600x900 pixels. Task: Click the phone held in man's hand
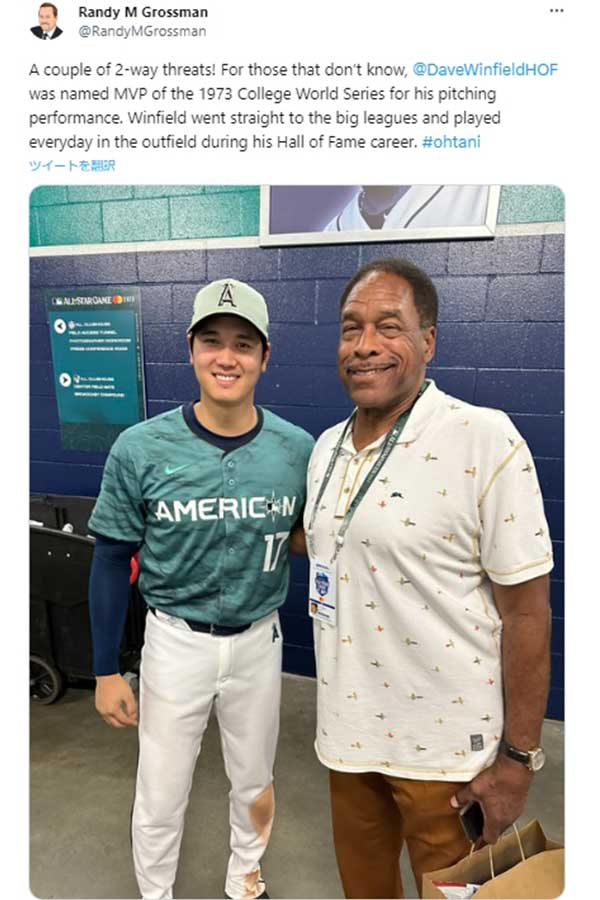pos(472,820)
